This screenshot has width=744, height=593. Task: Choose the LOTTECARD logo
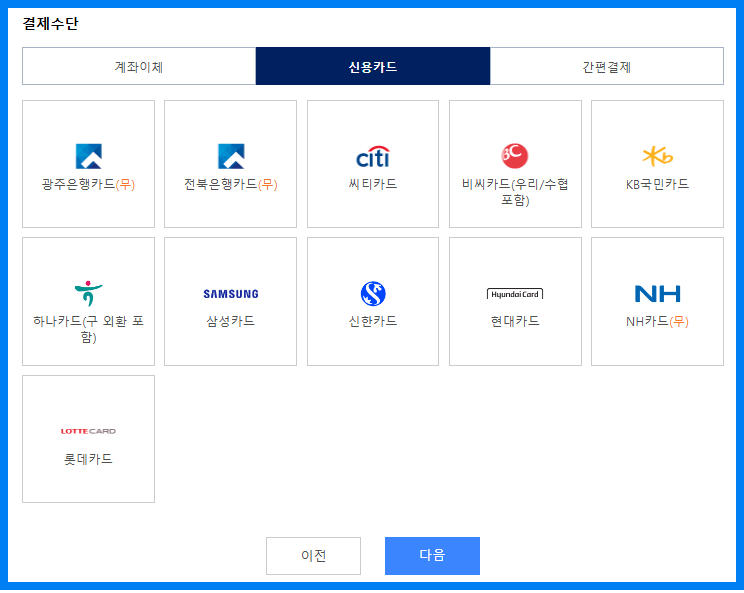tap(88, 431)
